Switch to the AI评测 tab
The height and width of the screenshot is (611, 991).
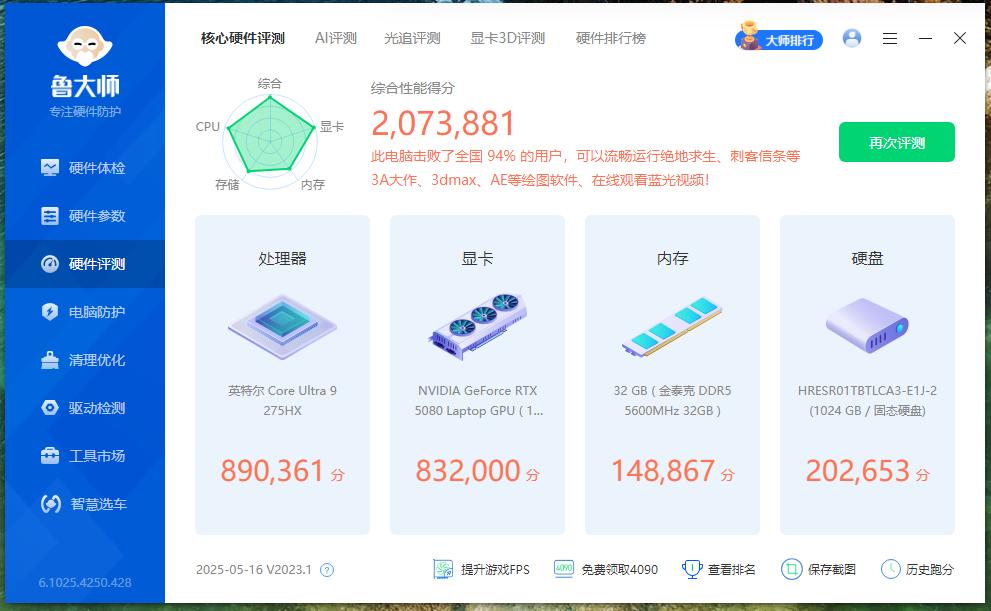[x=337, y=38]
